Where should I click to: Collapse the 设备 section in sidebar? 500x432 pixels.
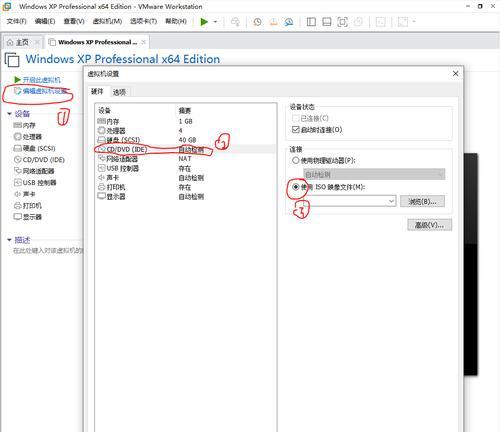click(9, 114)
